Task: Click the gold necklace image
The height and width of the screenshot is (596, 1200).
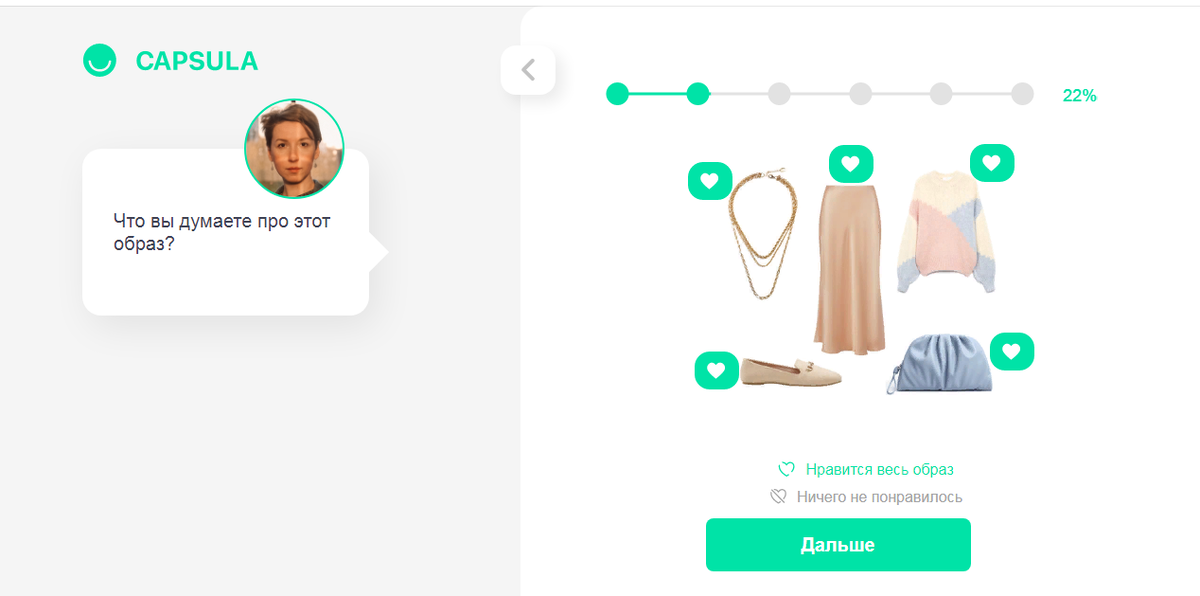Action: point(760,233)
